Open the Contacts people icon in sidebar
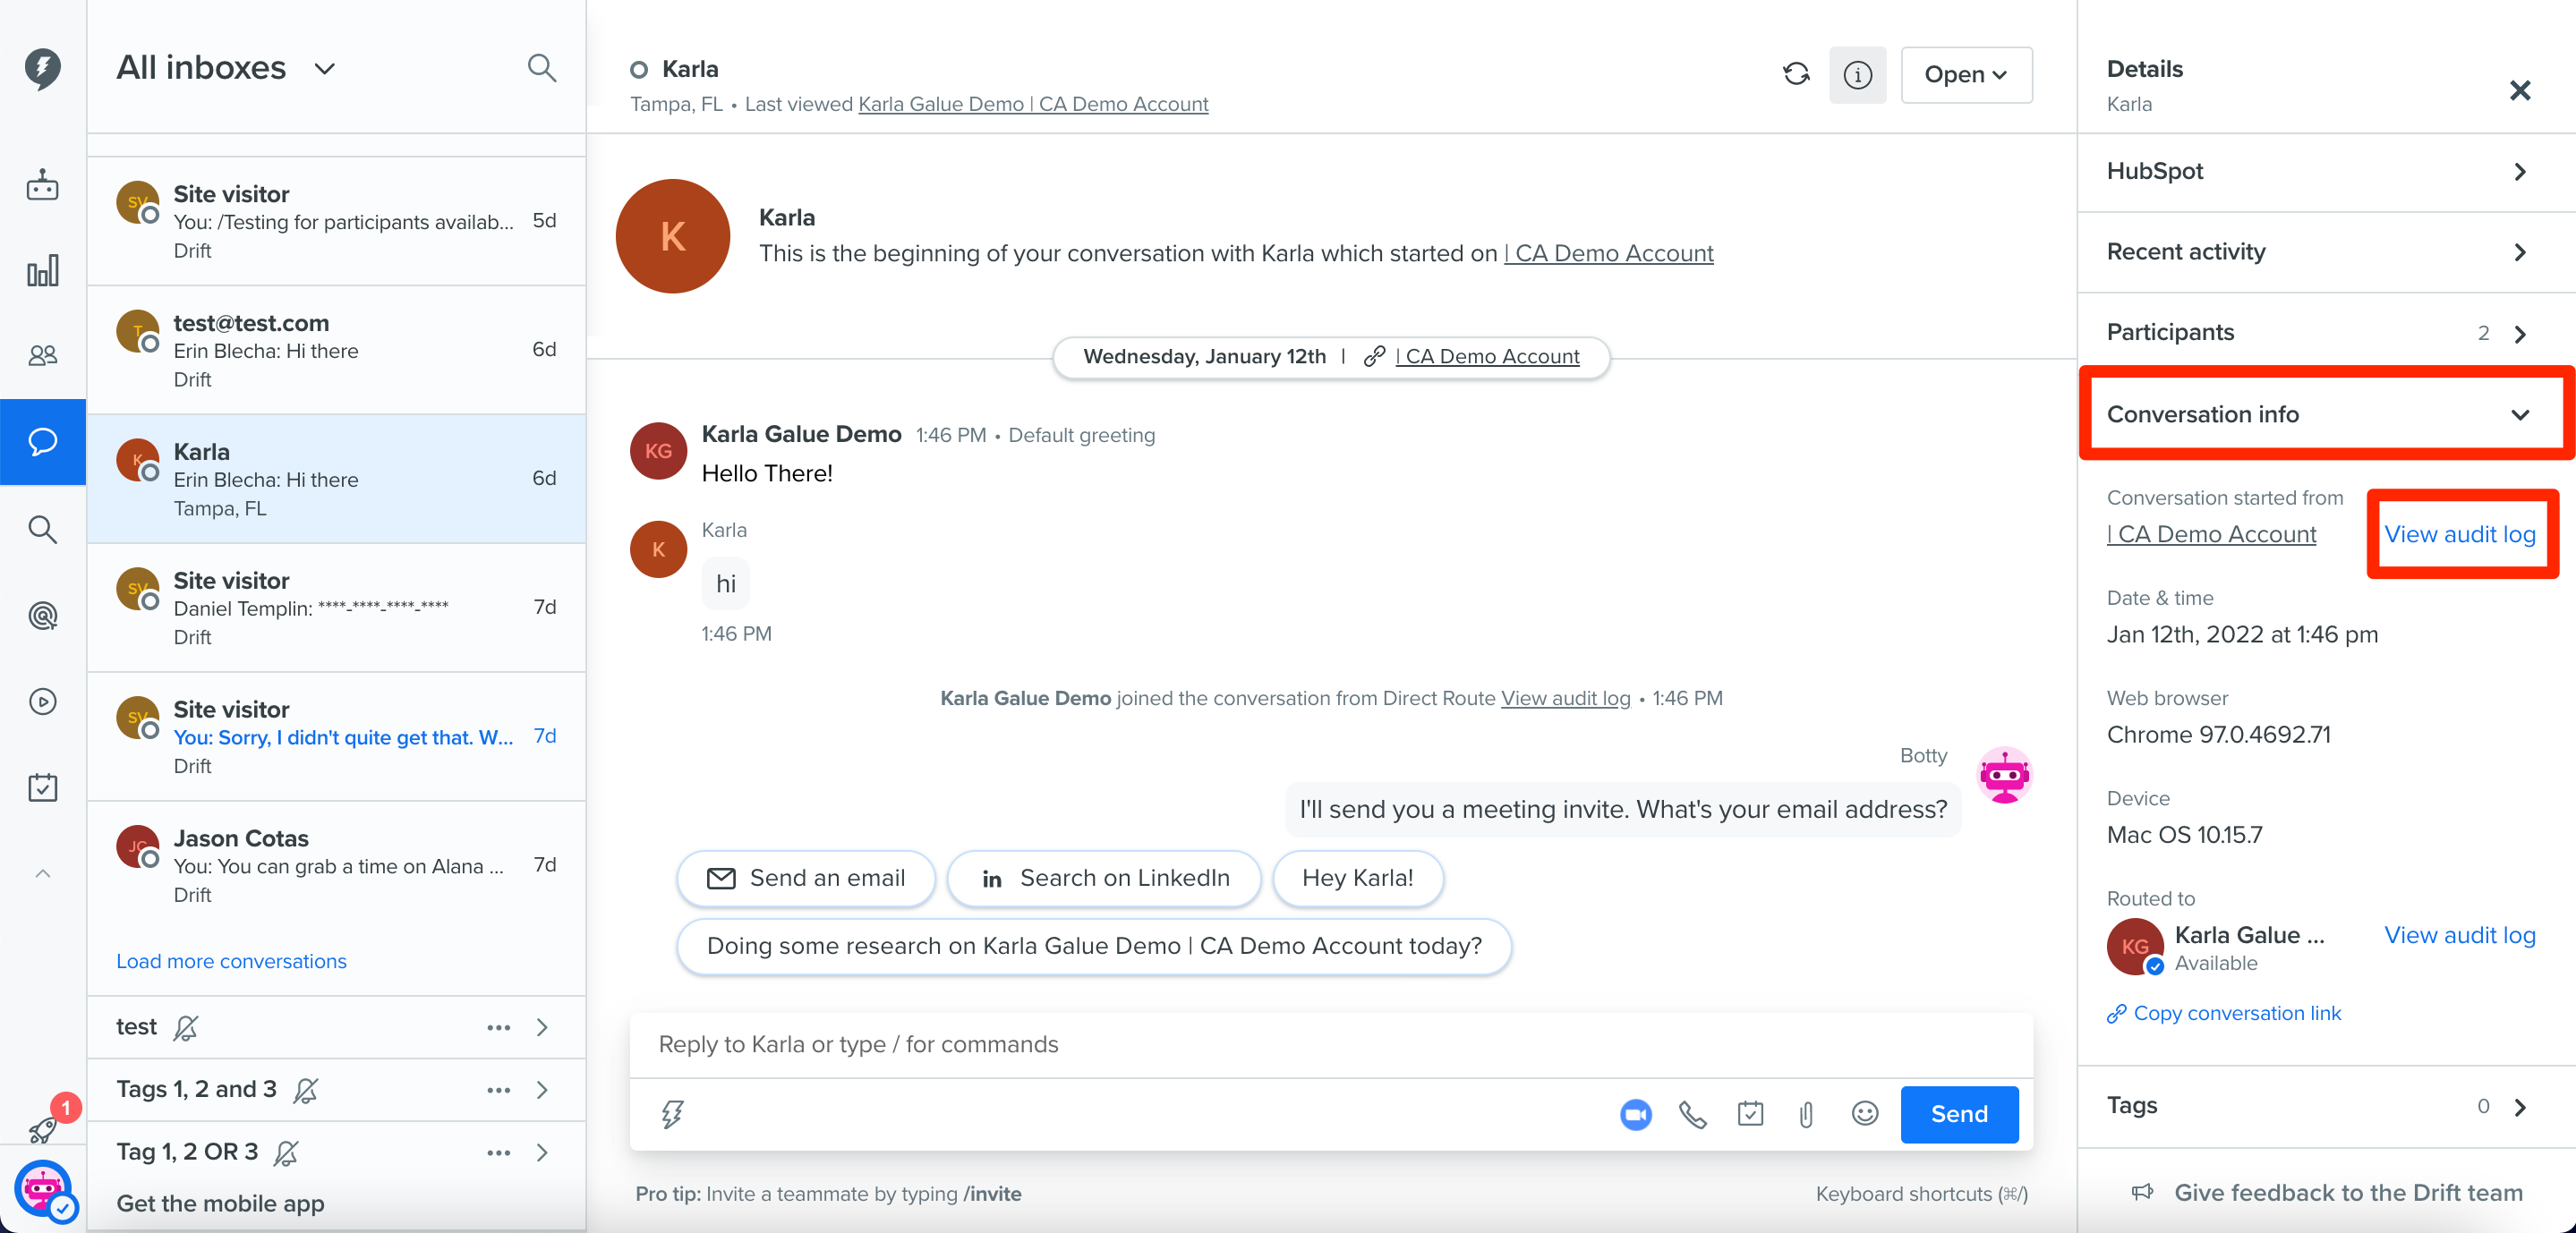 (x=42, y=355)
